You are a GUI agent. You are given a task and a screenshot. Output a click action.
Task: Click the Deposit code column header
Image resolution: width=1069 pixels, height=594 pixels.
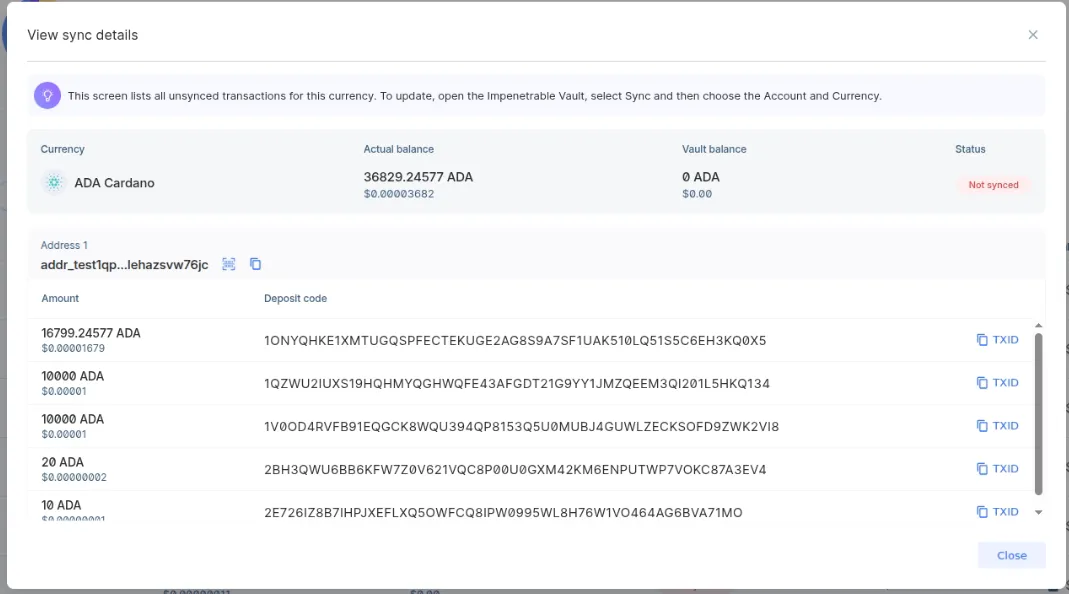295,298
